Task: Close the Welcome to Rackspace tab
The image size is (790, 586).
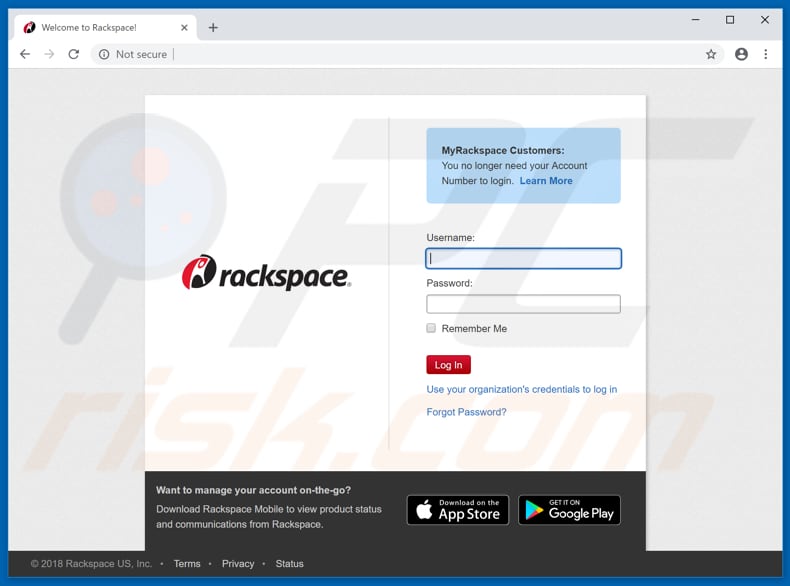Action: point(184,28)
